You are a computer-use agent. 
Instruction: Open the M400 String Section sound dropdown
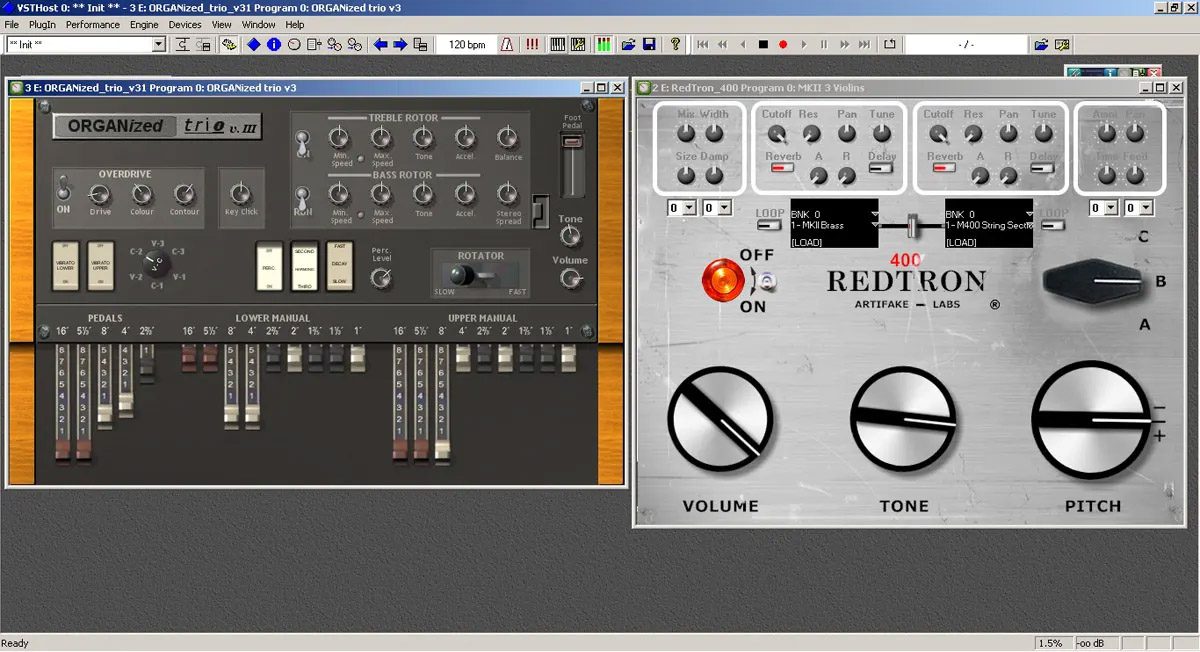[x=1030, y=225]
